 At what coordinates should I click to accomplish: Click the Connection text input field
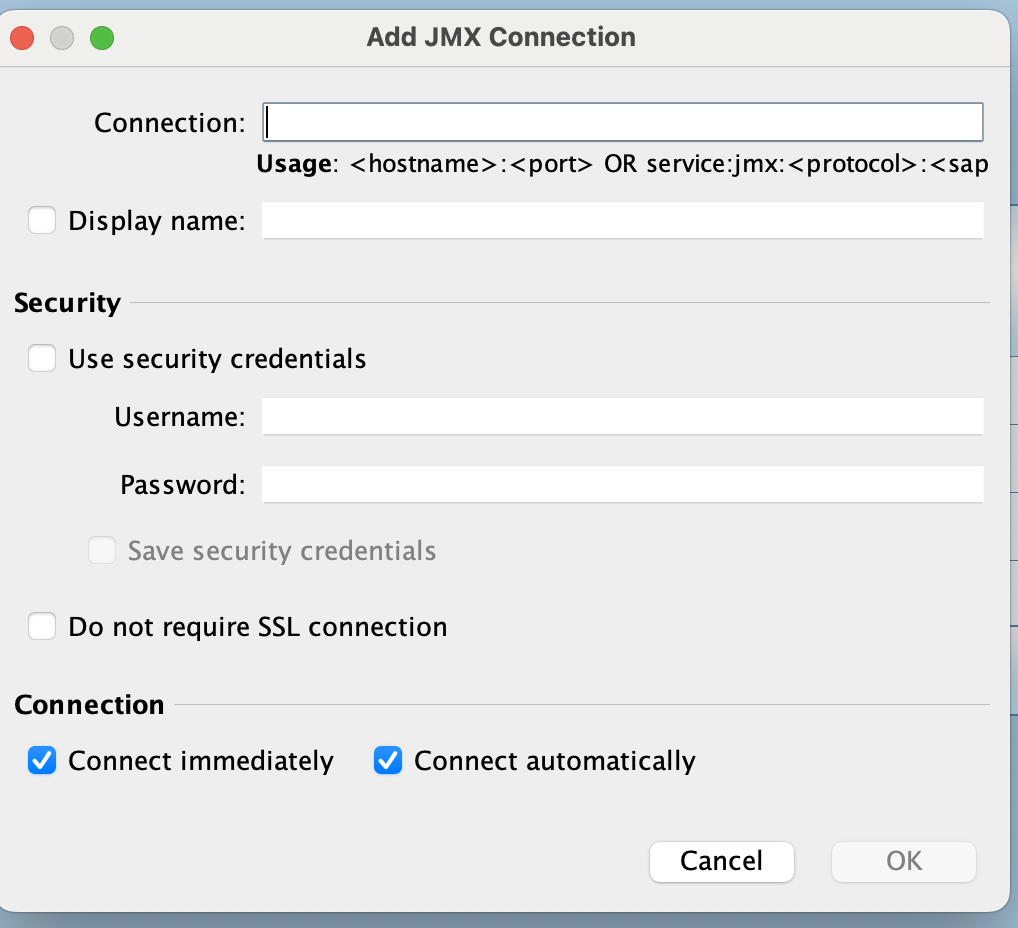click(x=623, y=122)
